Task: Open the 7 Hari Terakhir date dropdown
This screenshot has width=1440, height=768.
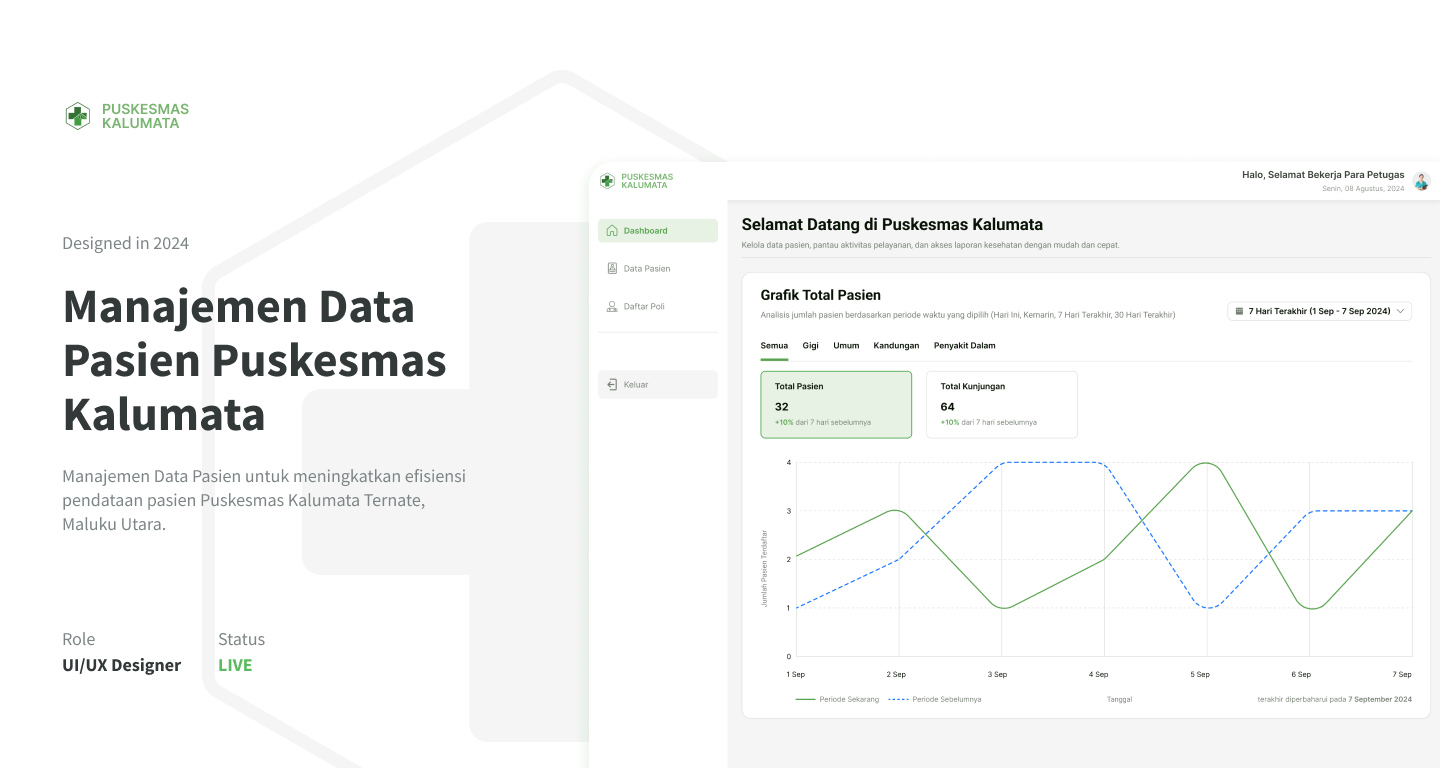Action: tap(1318, 312)
